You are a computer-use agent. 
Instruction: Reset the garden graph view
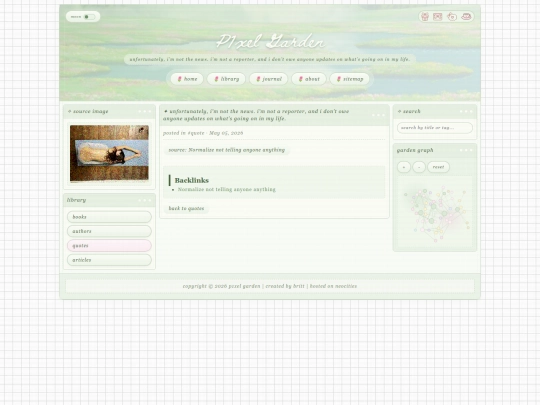pyautogui.click(x=438, y=167)
